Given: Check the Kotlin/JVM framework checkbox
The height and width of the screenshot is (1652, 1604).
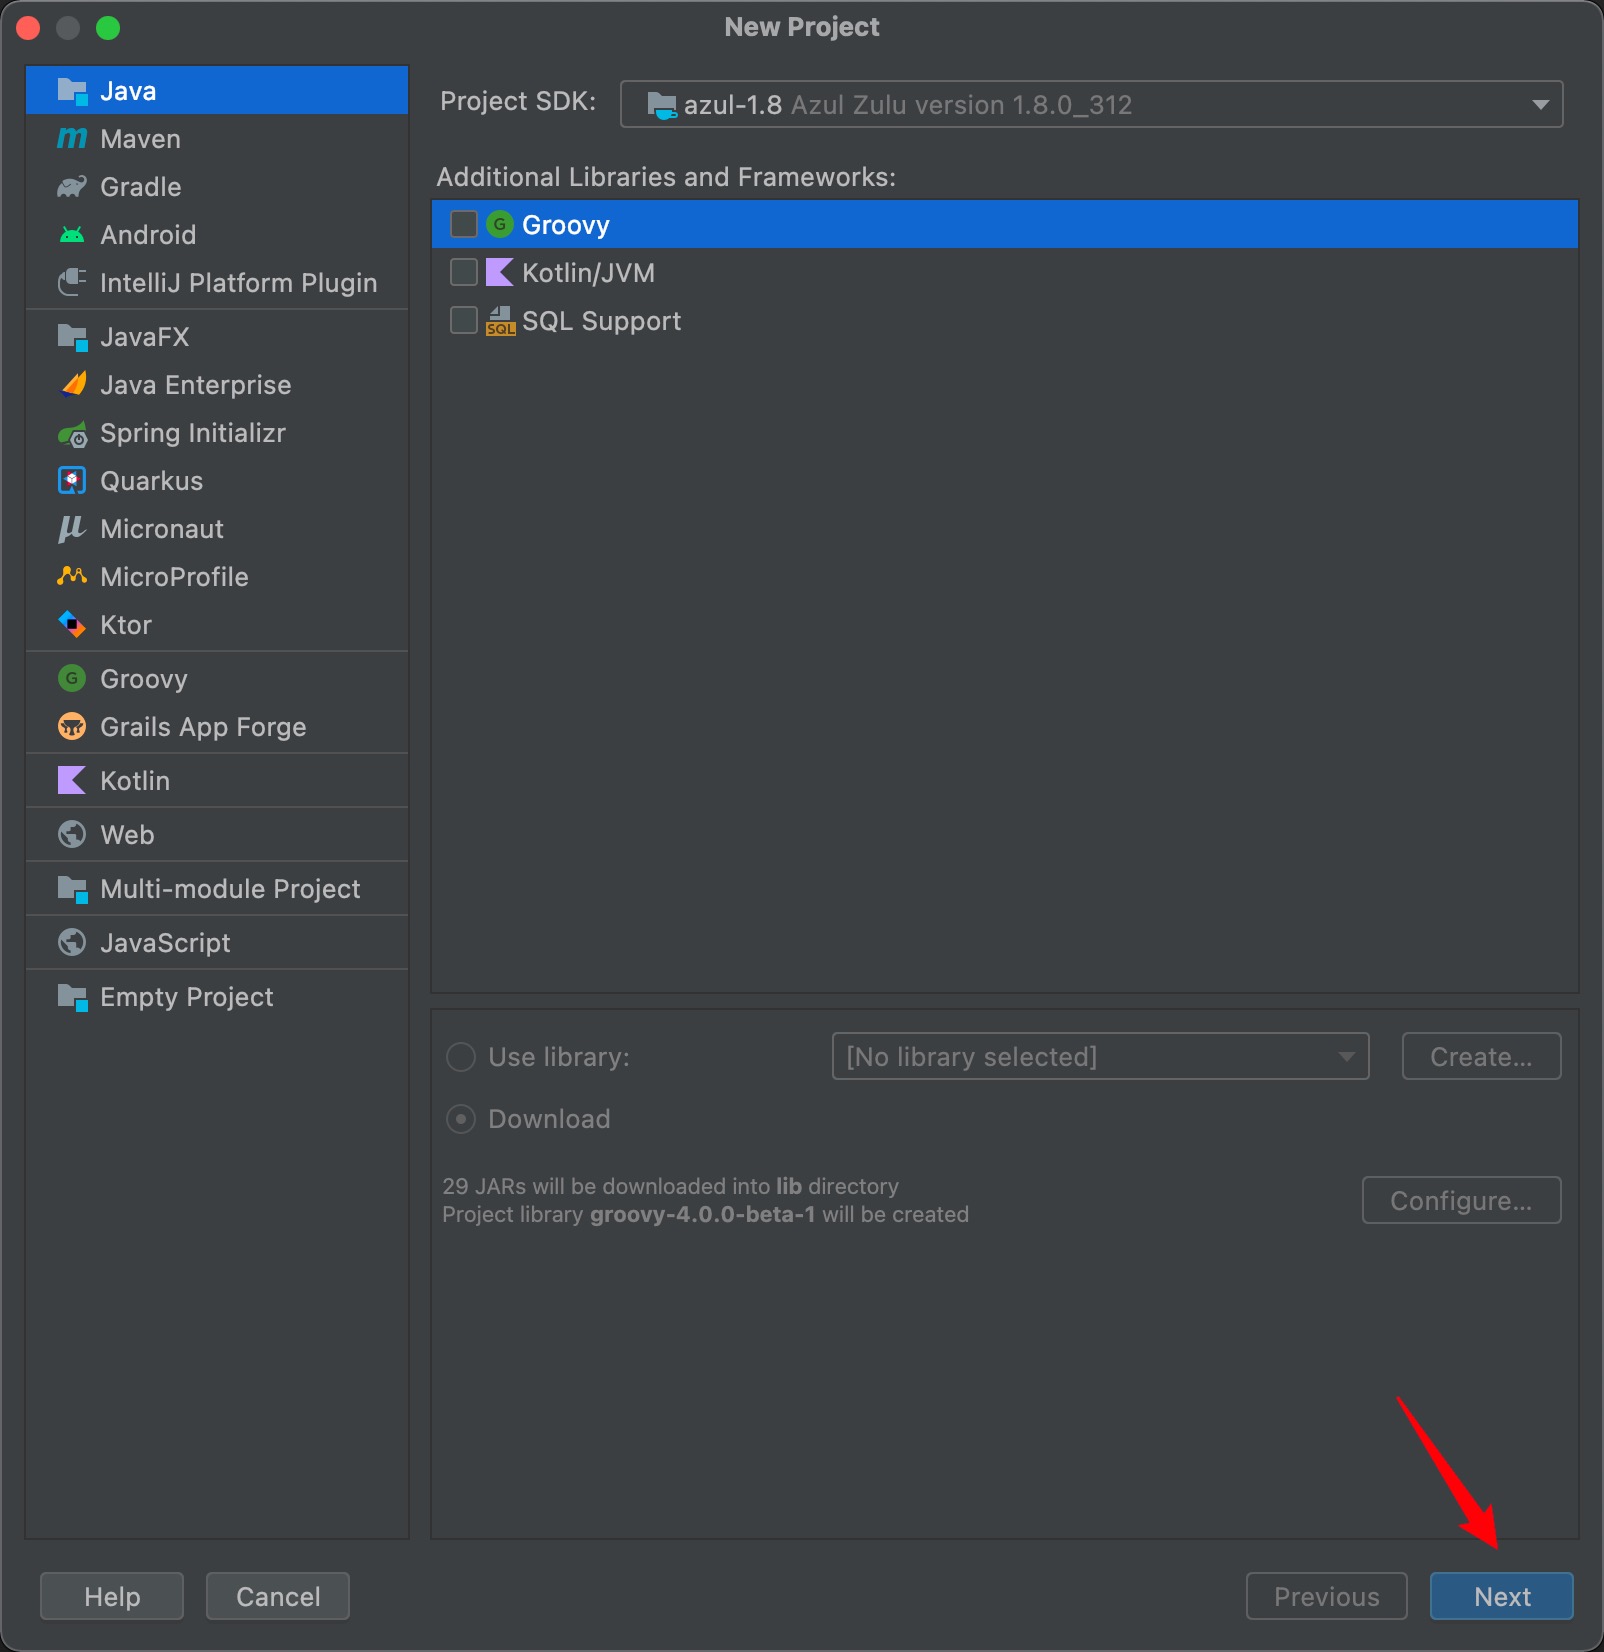Looking at the screenshot, I should tap(464, 272).
